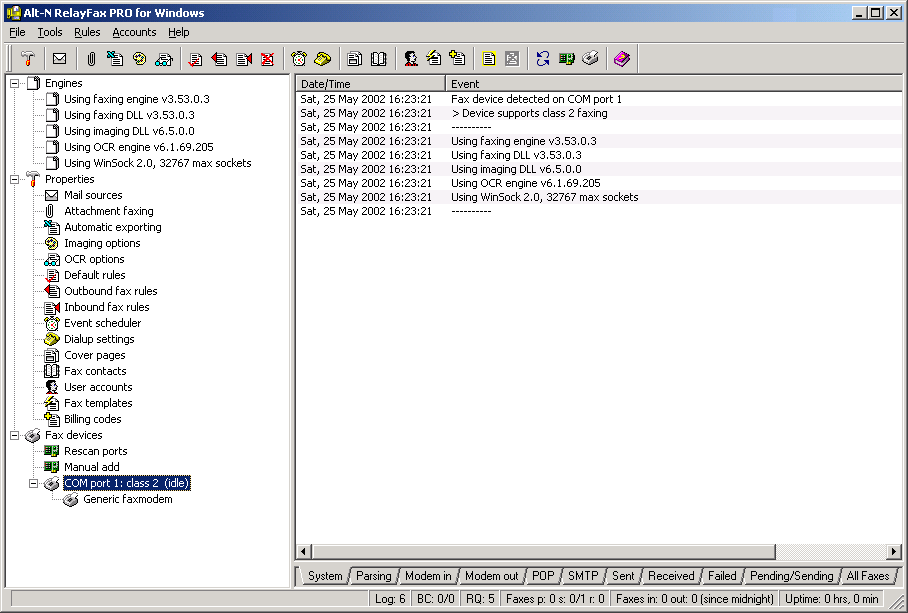
Task: Open Mail sources via envelope toolbar icon
Action: [60, 59]
